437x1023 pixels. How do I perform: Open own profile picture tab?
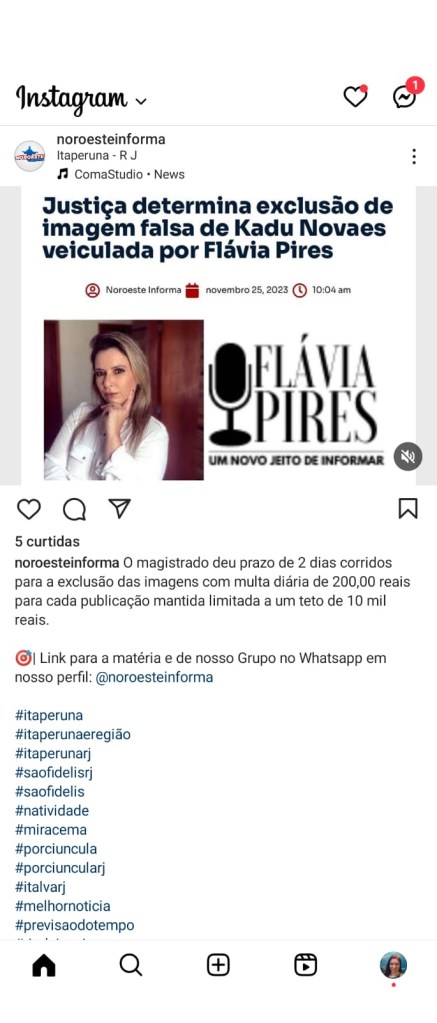coord(393,965)
